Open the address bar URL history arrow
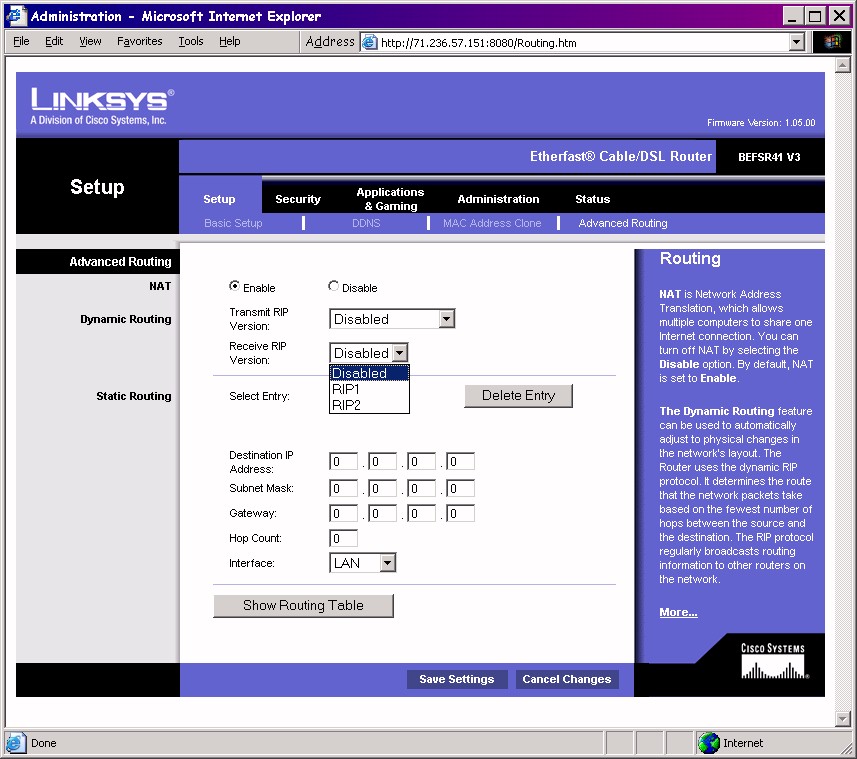This screenshot has height=759, width=857. [x=797, y=42]
